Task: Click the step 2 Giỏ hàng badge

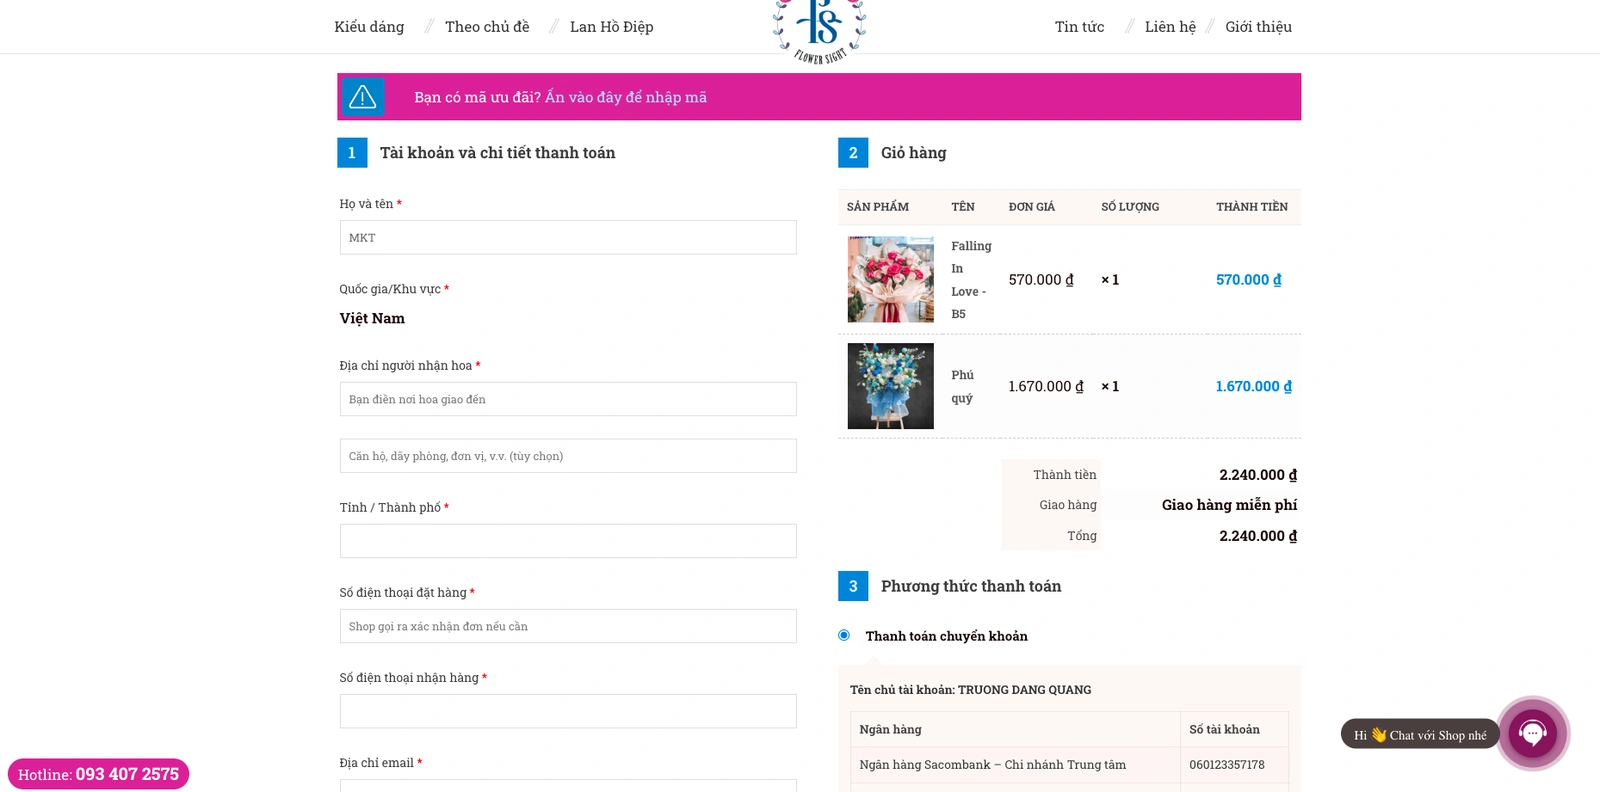Action: tap(853, 153)
